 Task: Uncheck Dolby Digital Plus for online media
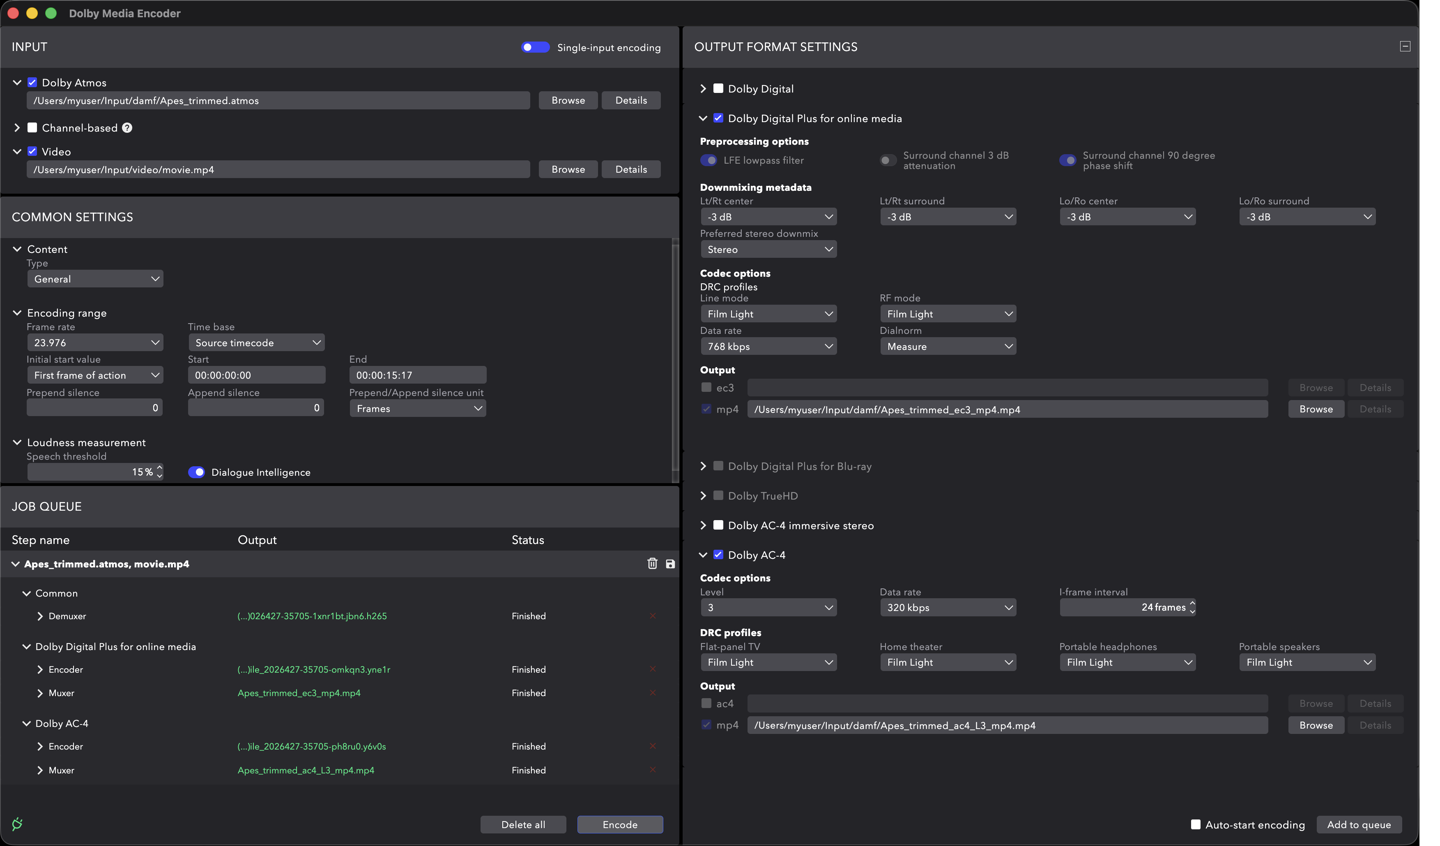click(718, 118)
